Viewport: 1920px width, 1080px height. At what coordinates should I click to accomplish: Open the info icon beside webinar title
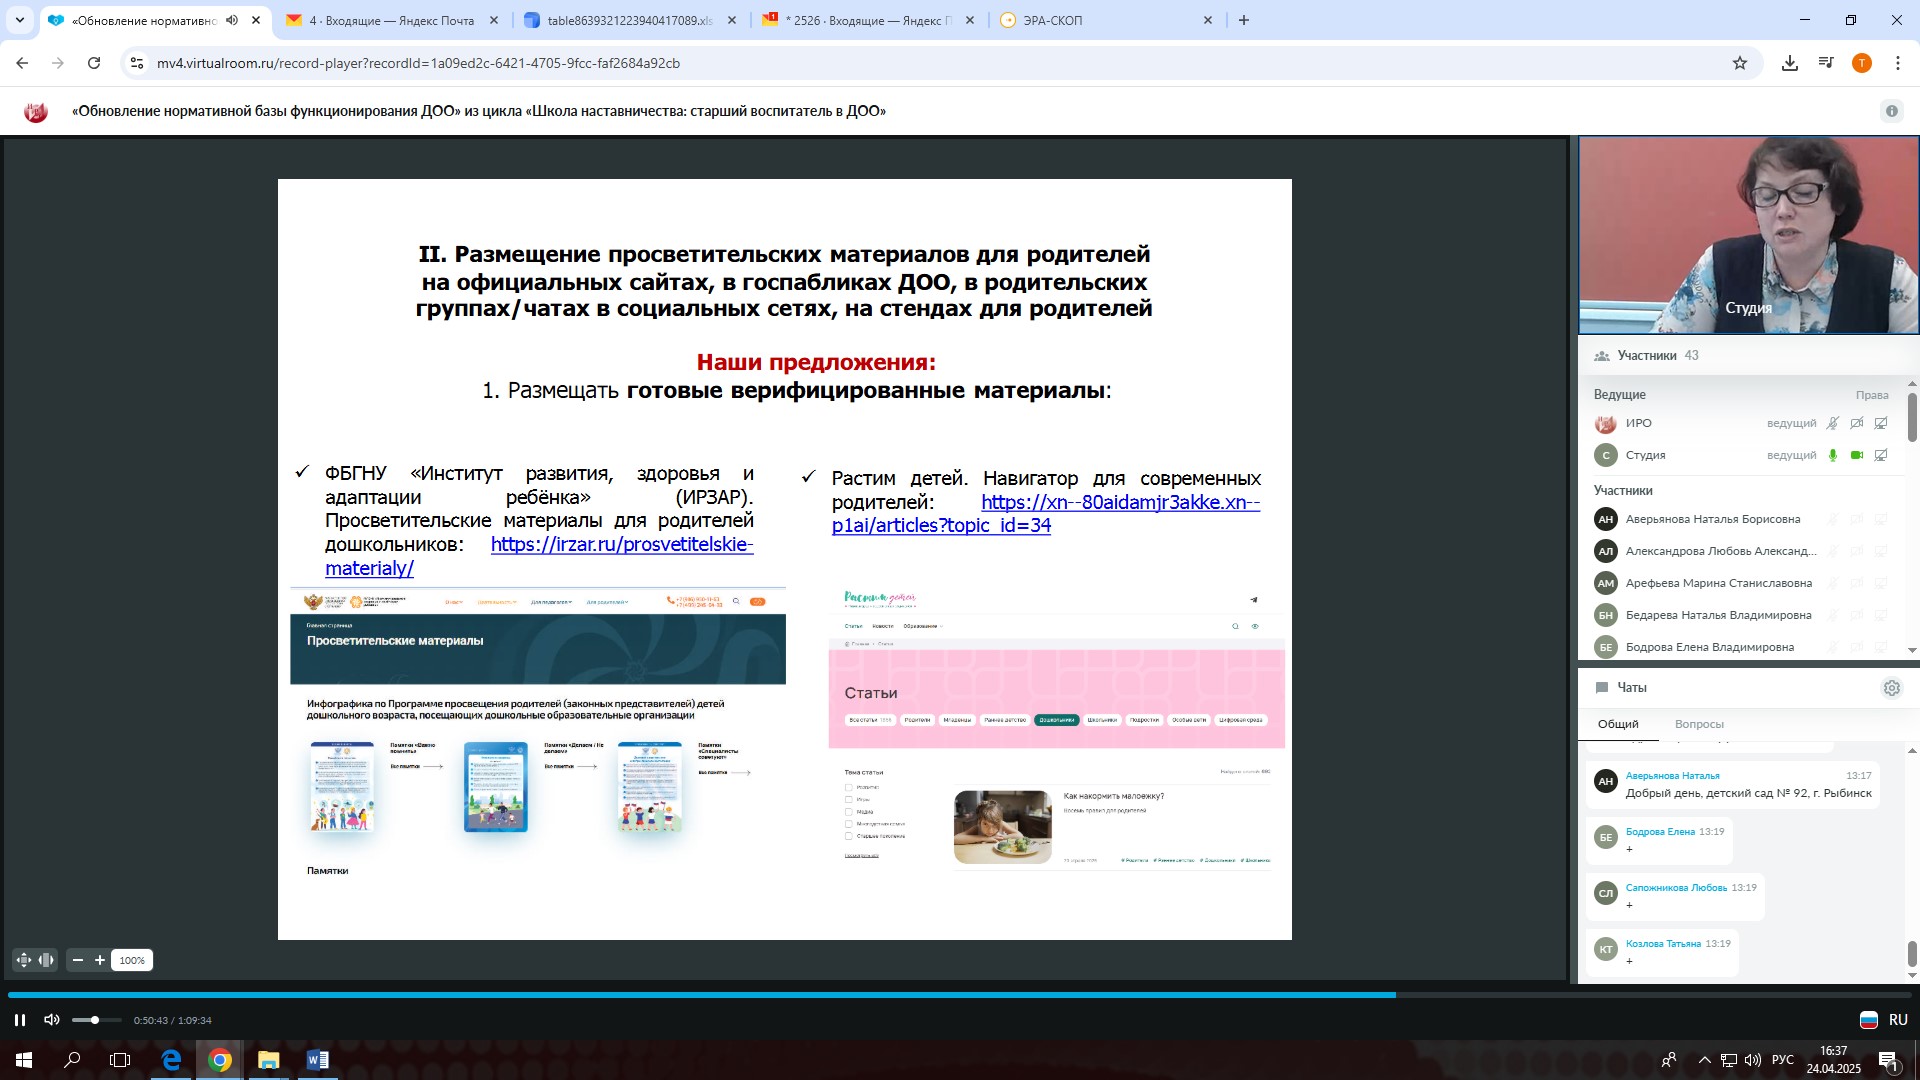coord(1891,111)
